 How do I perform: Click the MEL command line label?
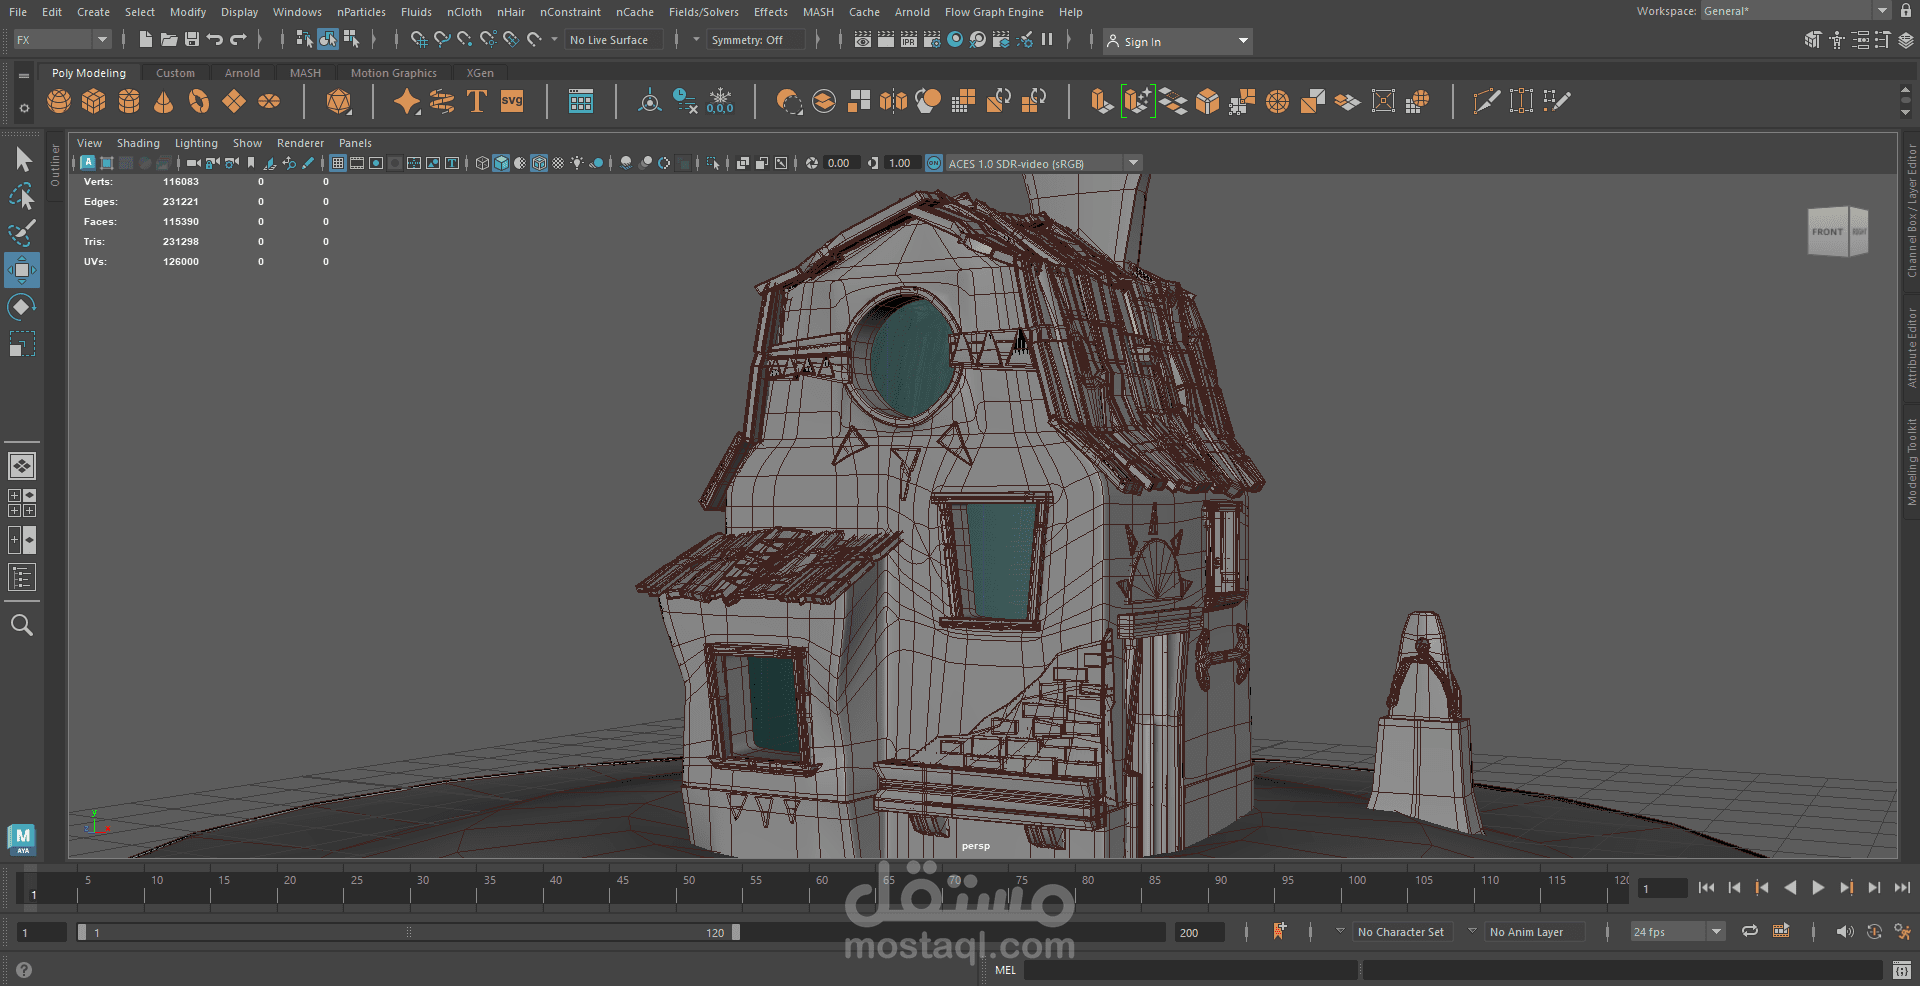point(1005,970)
